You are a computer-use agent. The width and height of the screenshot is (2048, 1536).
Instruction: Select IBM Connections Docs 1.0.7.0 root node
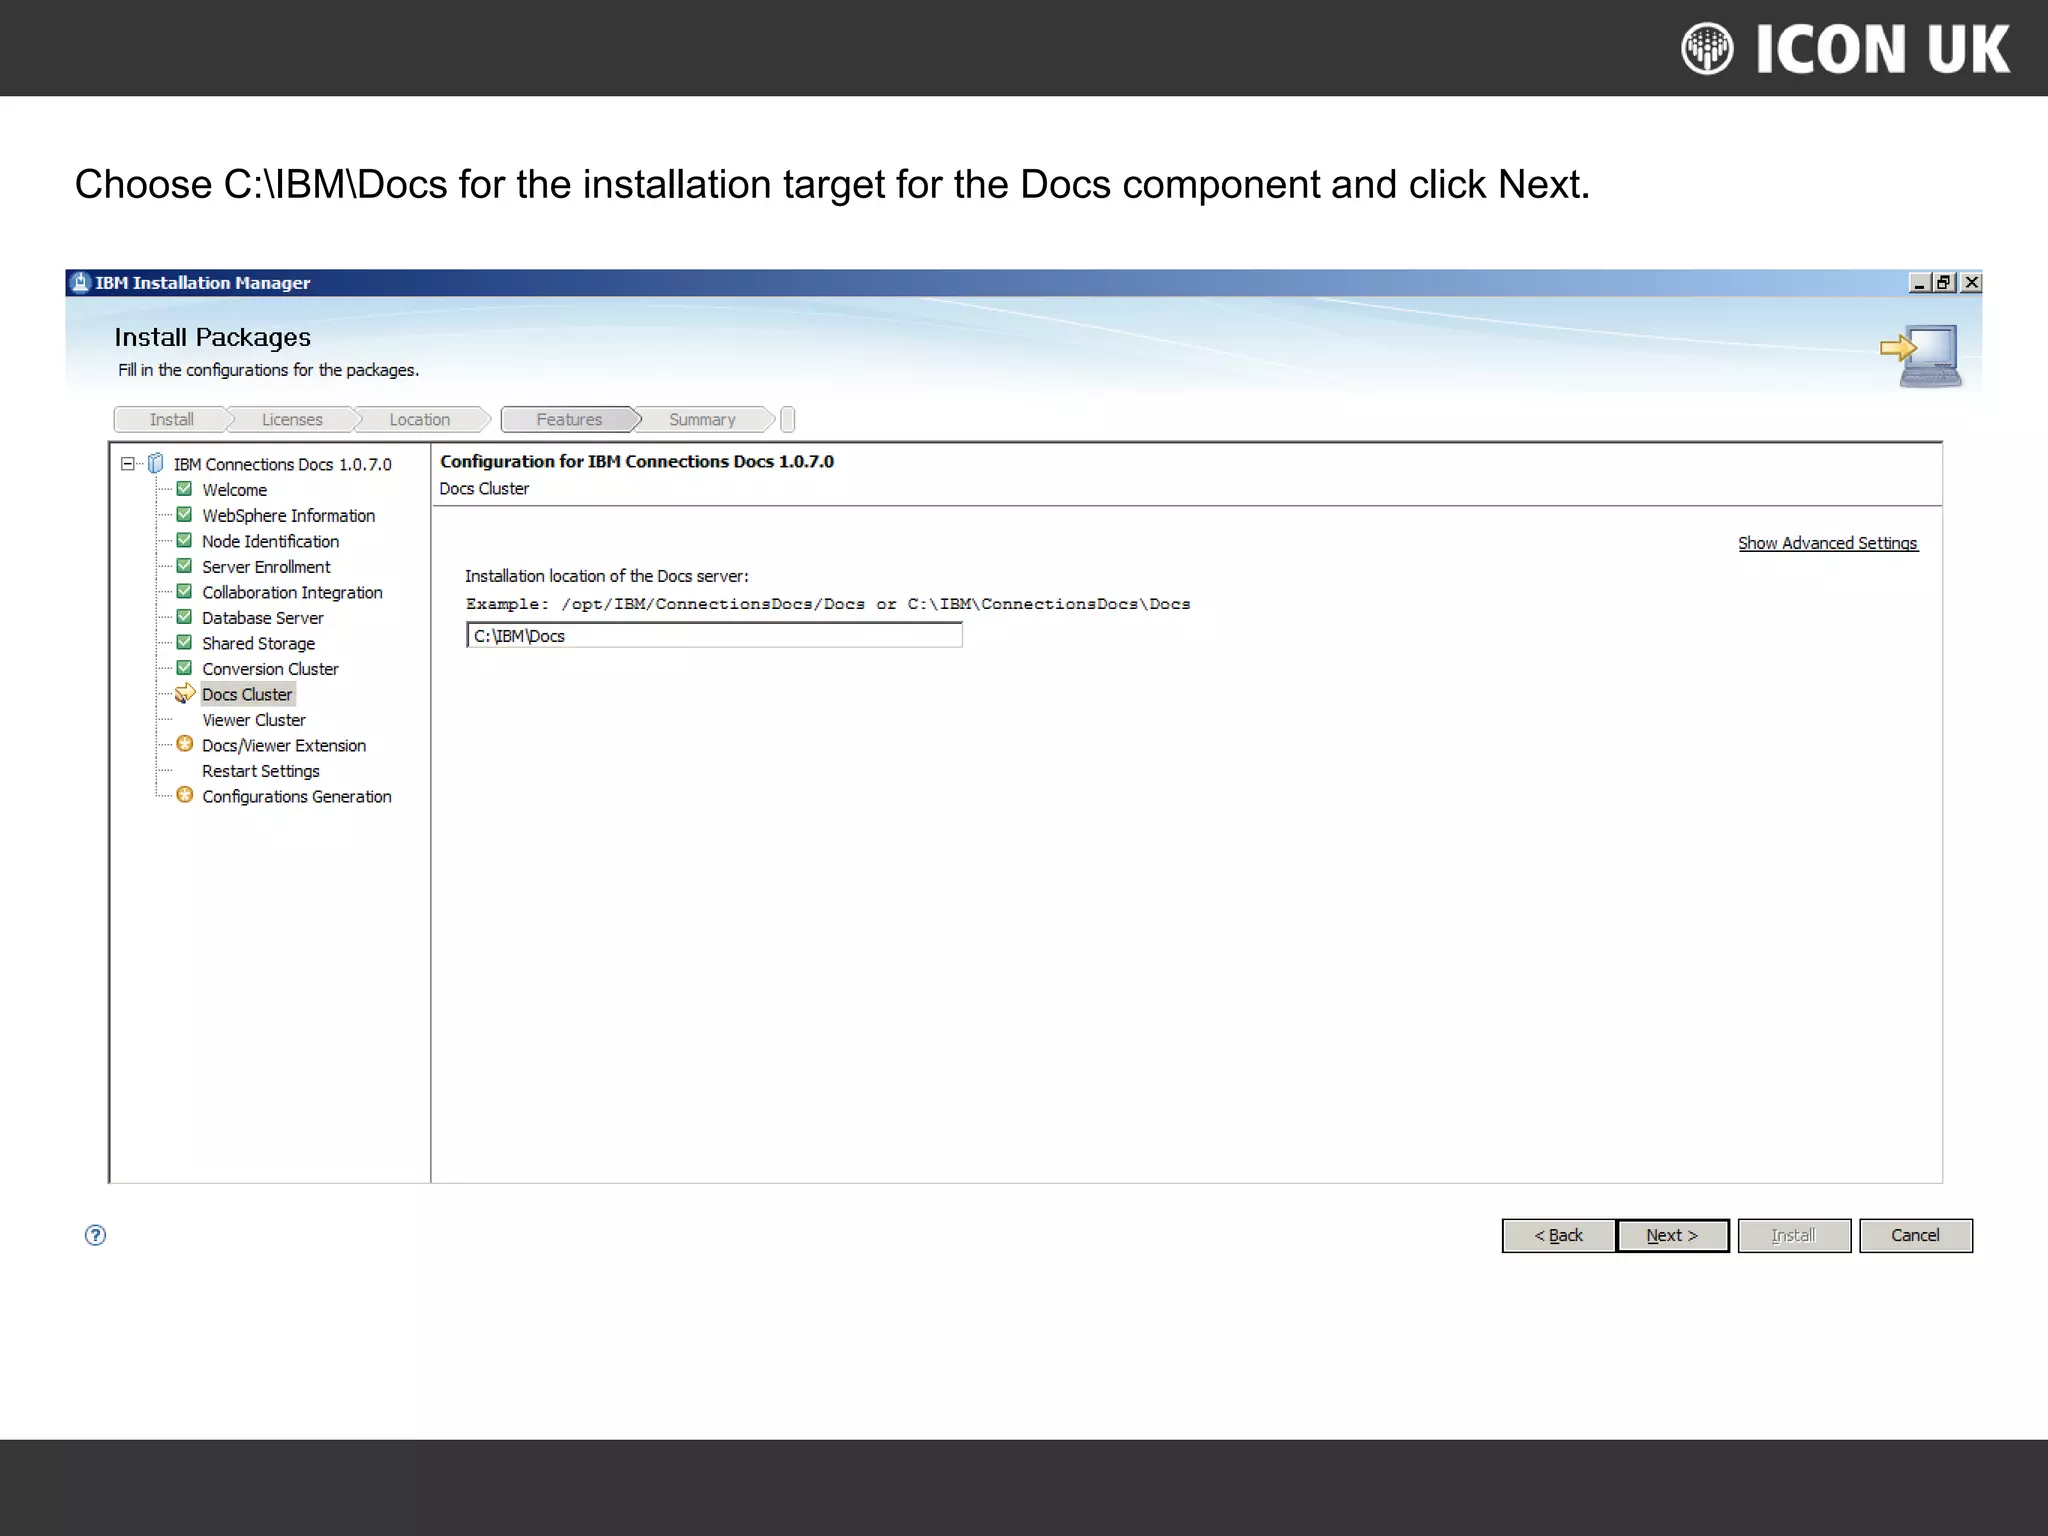coord(282,464)
